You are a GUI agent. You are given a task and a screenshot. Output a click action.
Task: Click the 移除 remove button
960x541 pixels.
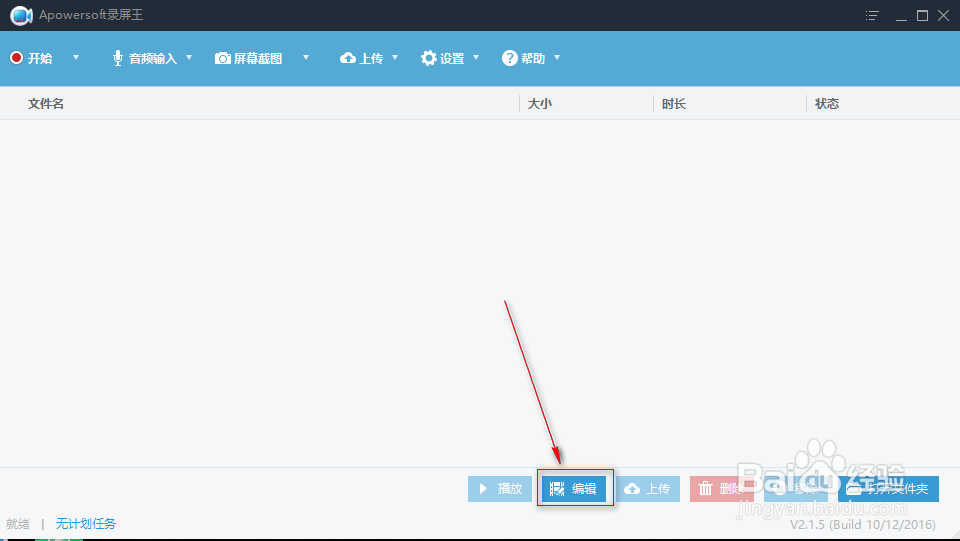coord(796,488)
